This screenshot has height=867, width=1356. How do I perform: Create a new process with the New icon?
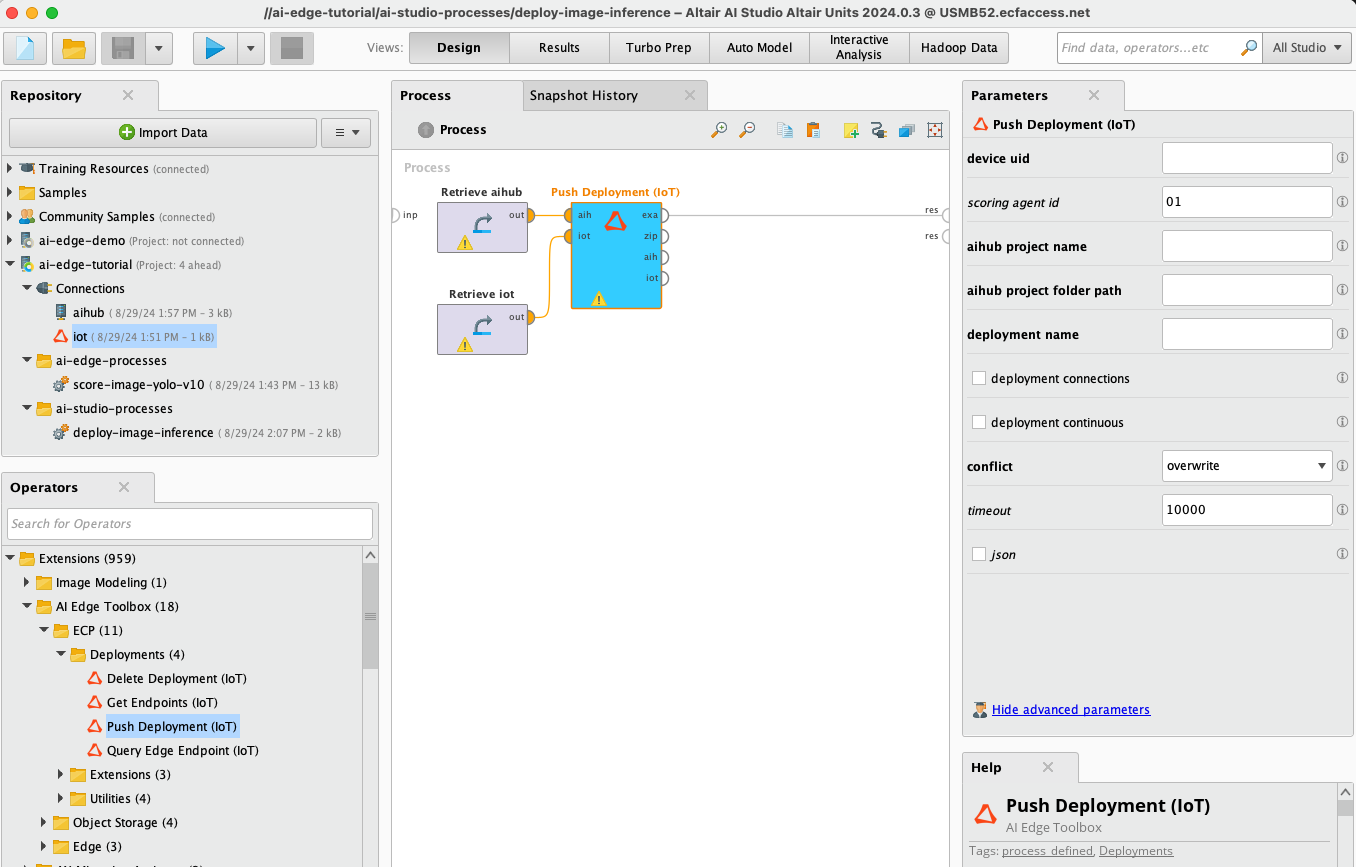pos(24,47)
